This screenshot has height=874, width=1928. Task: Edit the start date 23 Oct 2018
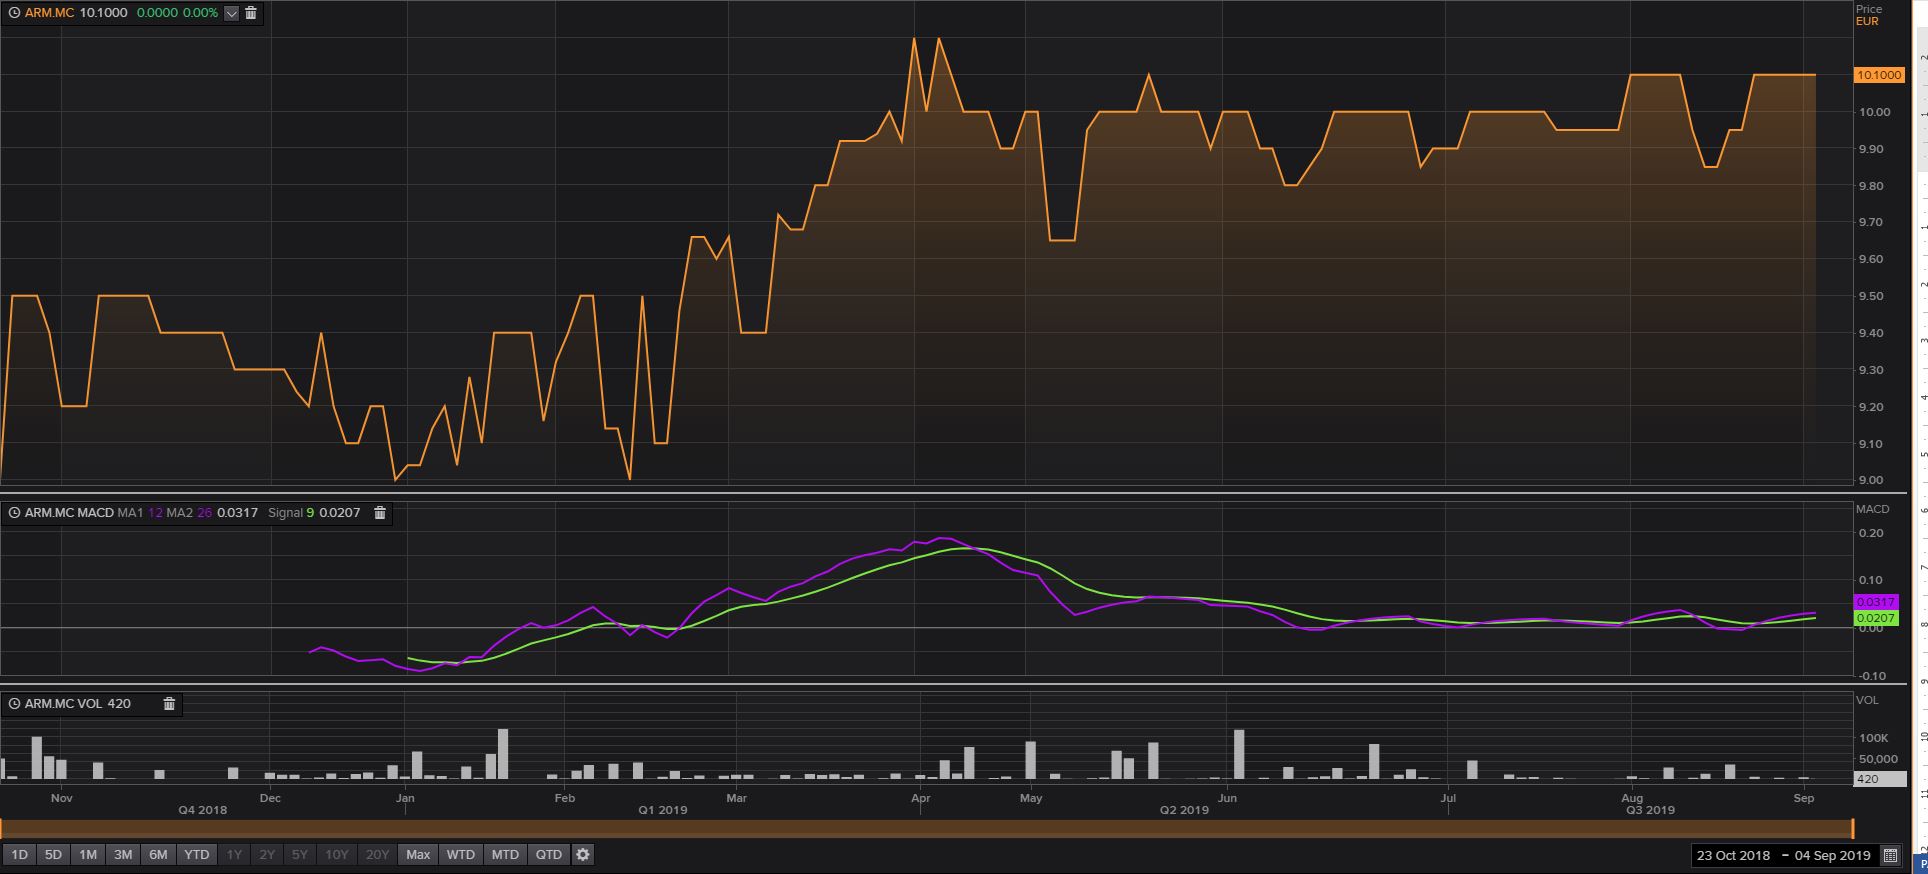pyautogui.click(x=1733, y=855)
